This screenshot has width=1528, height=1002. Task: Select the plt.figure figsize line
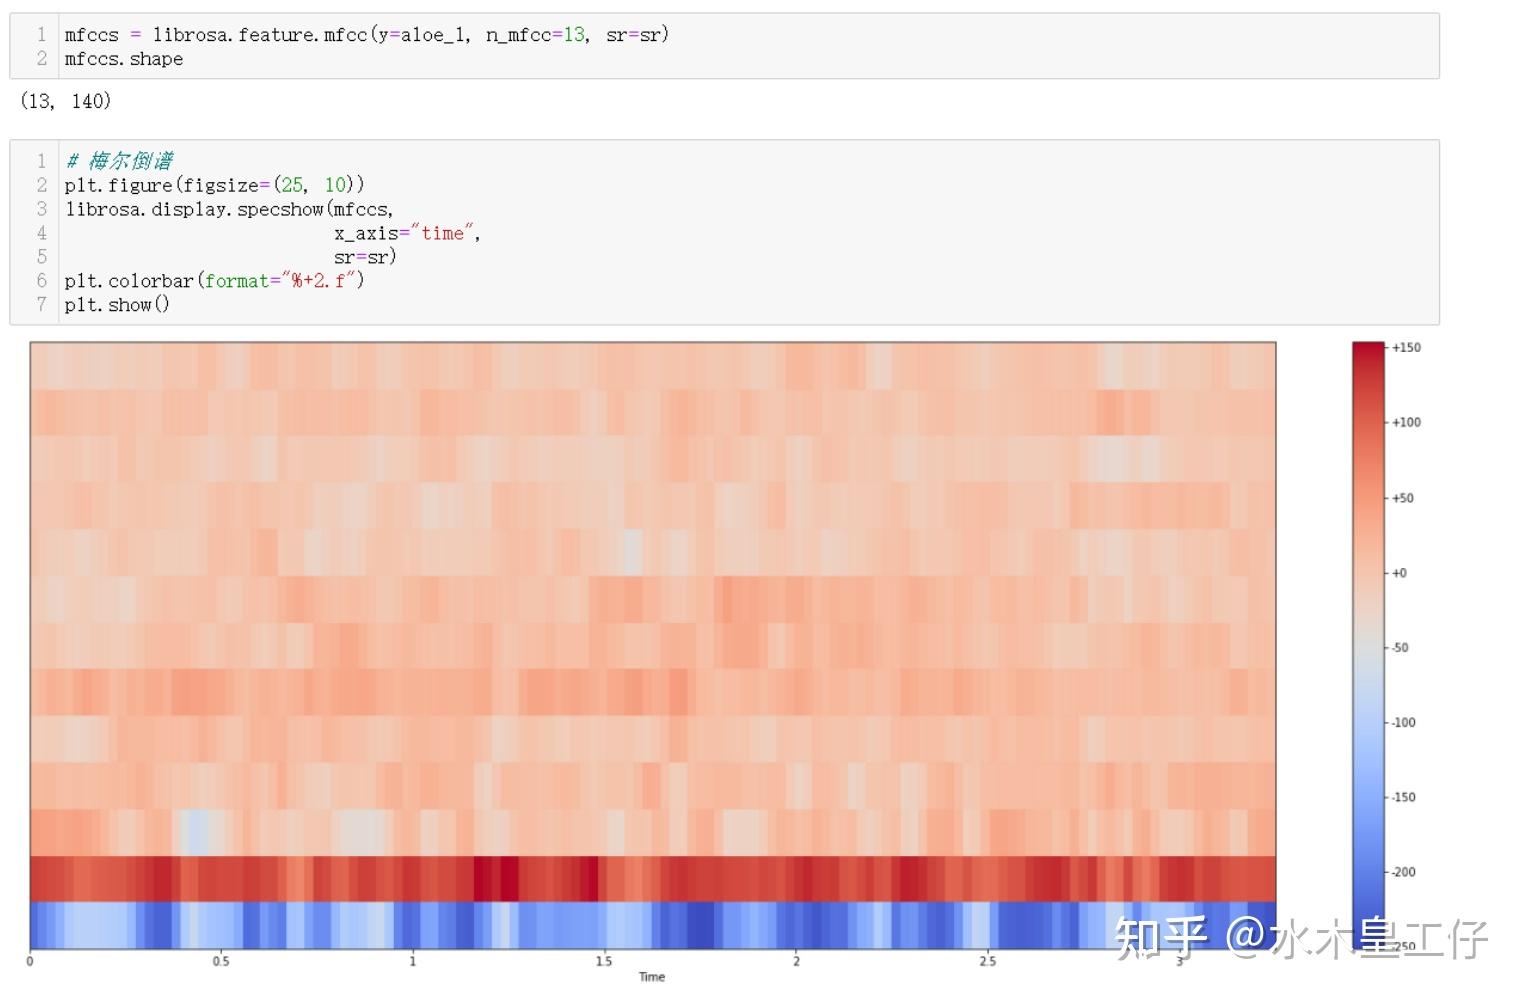pos(214,184)
